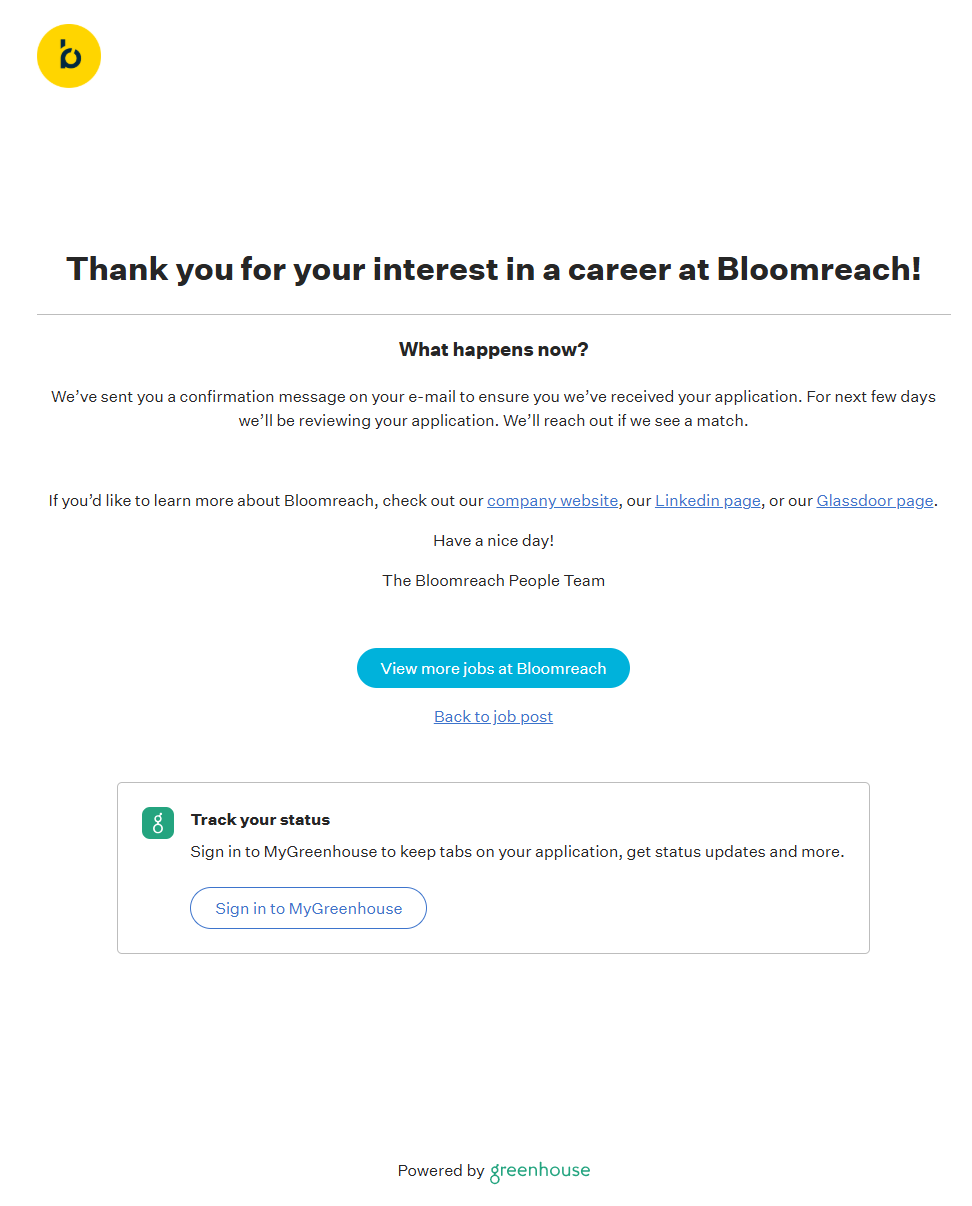Click the We'll reach out if we see a match sentence
Viewport: 972px width, 1206px height.
[x=625, y=421]
